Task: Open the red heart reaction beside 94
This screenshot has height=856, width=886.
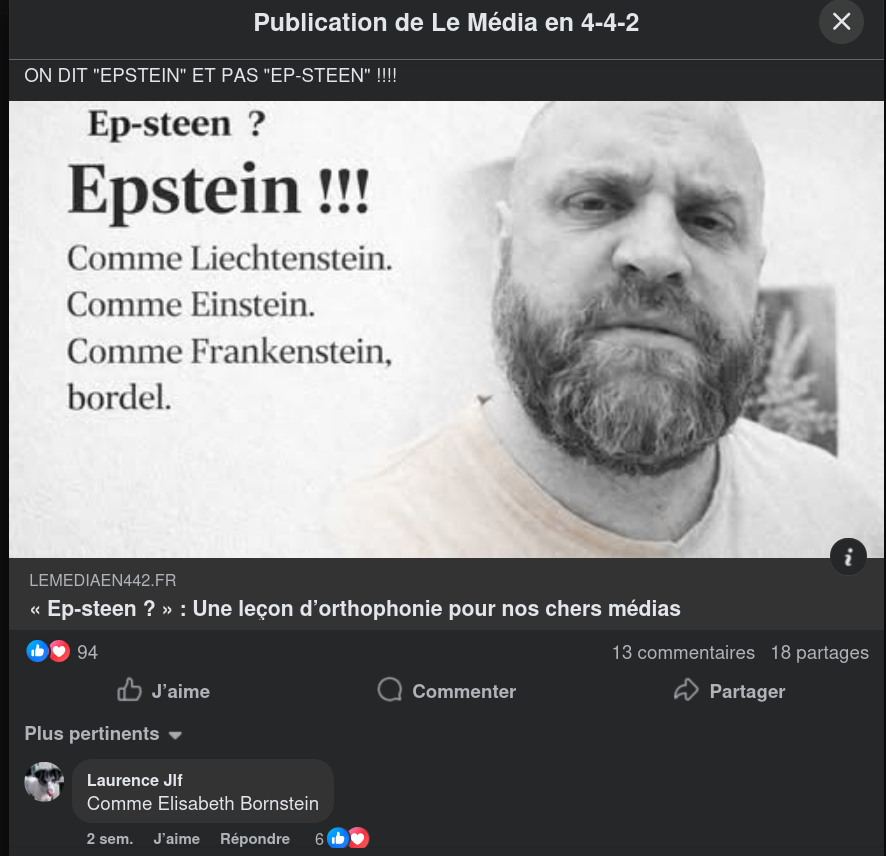Action: pyautogui.click(x=59, y=651)
